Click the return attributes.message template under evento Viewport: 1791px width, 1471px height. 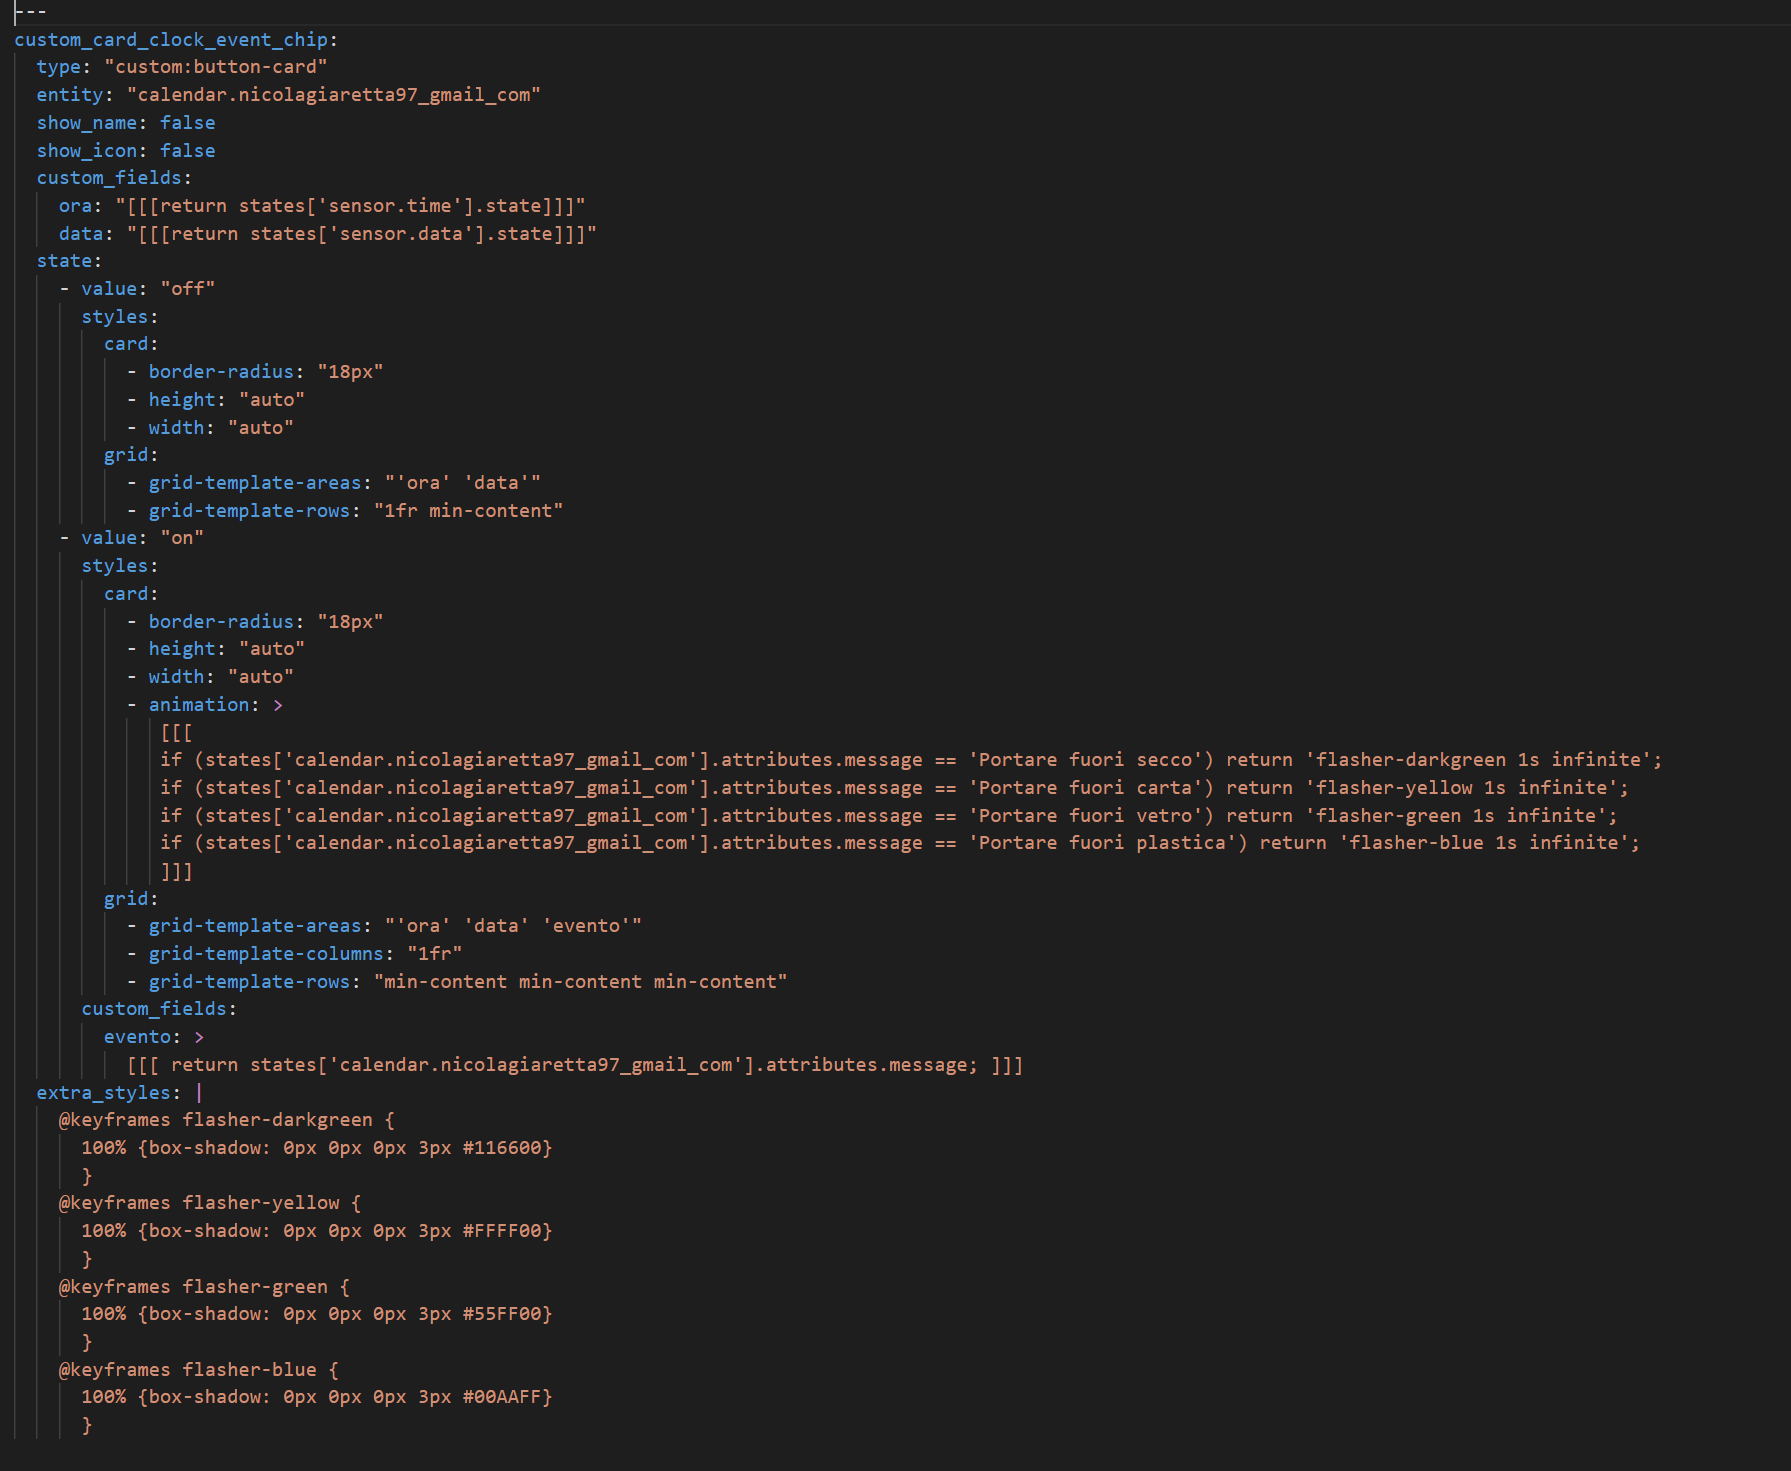[575, 1065]
